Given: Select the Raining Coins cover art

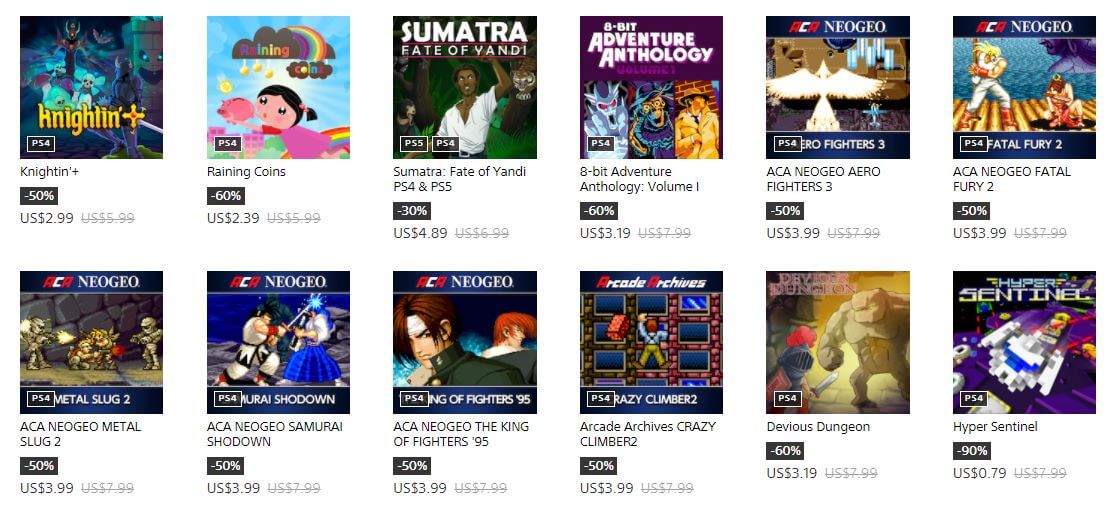Looking at the screenshot, I should (x=279, y=87).
